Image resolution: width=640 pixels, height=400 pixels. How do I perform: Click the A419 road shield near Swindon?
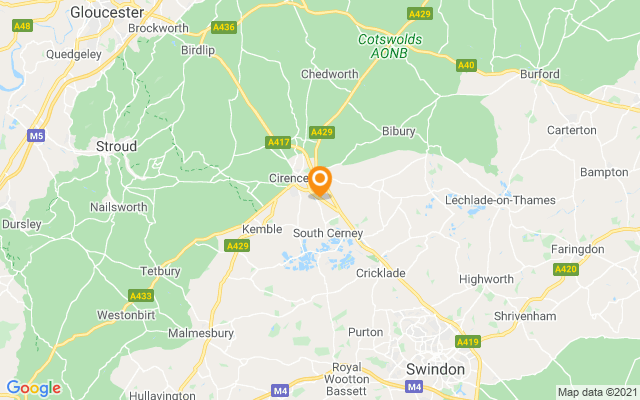468,342
